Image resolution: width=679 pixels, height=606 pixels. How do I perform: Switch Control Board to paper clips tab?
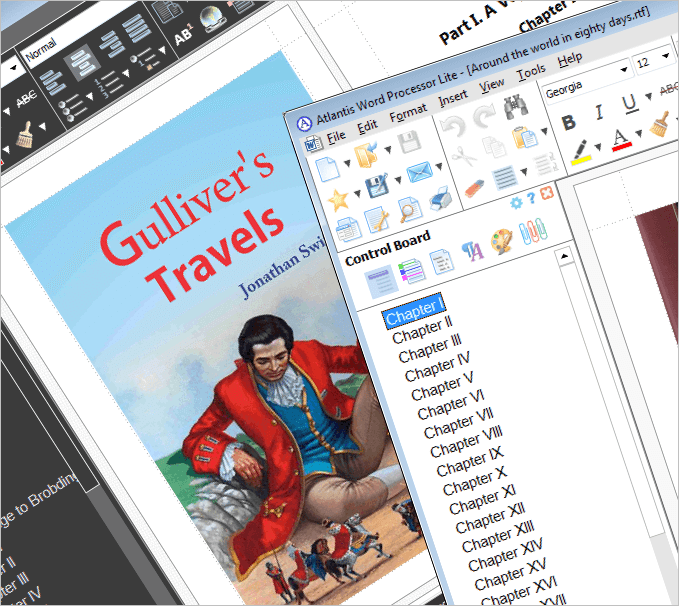pyautogui.click(x=534, y=231)
